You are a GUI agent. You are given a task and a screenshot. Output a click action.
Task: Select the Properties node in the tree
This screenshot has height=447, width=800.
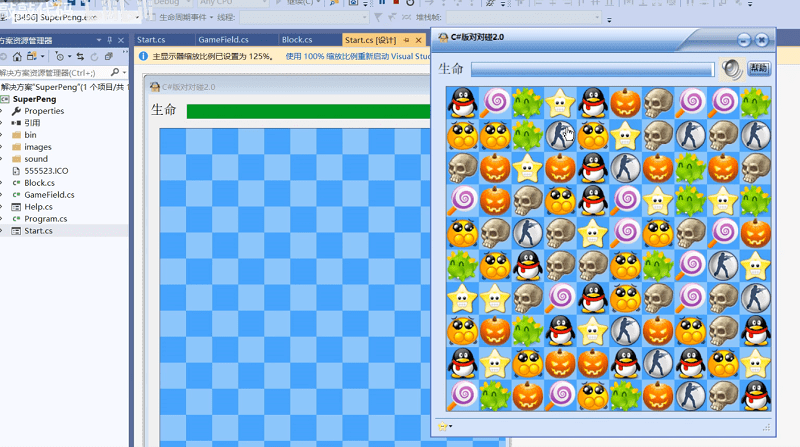(x=44, y=111)
